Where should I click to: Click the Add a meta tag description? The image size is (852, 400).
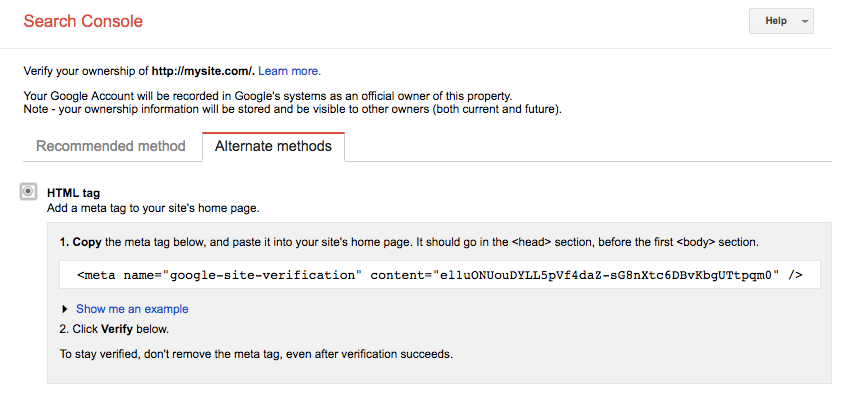pyautogui.click(x=153, y=208)
